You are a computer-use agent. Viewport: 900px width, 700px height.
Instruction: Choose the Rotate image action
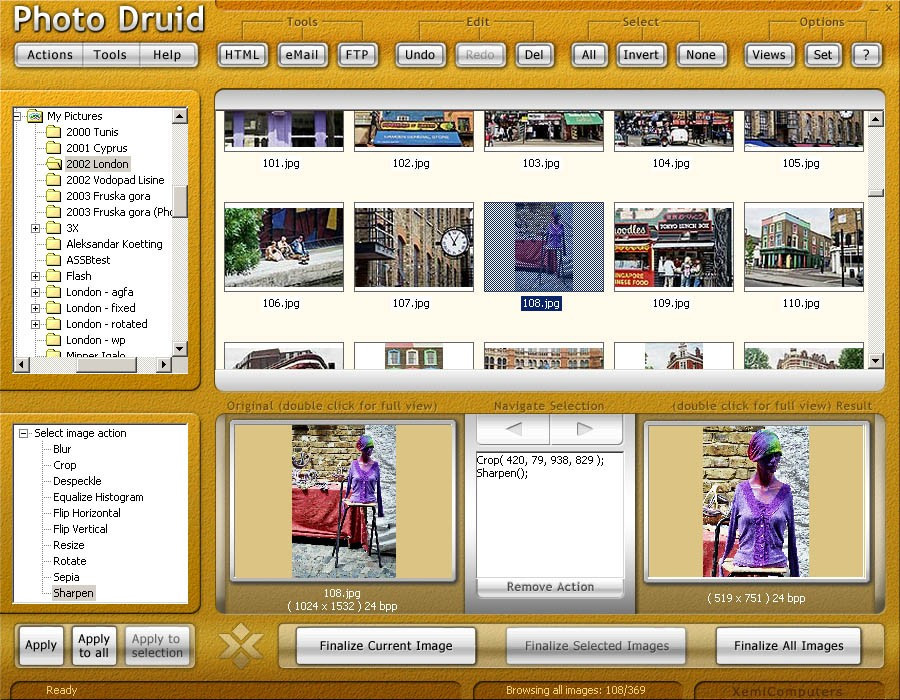69,562
